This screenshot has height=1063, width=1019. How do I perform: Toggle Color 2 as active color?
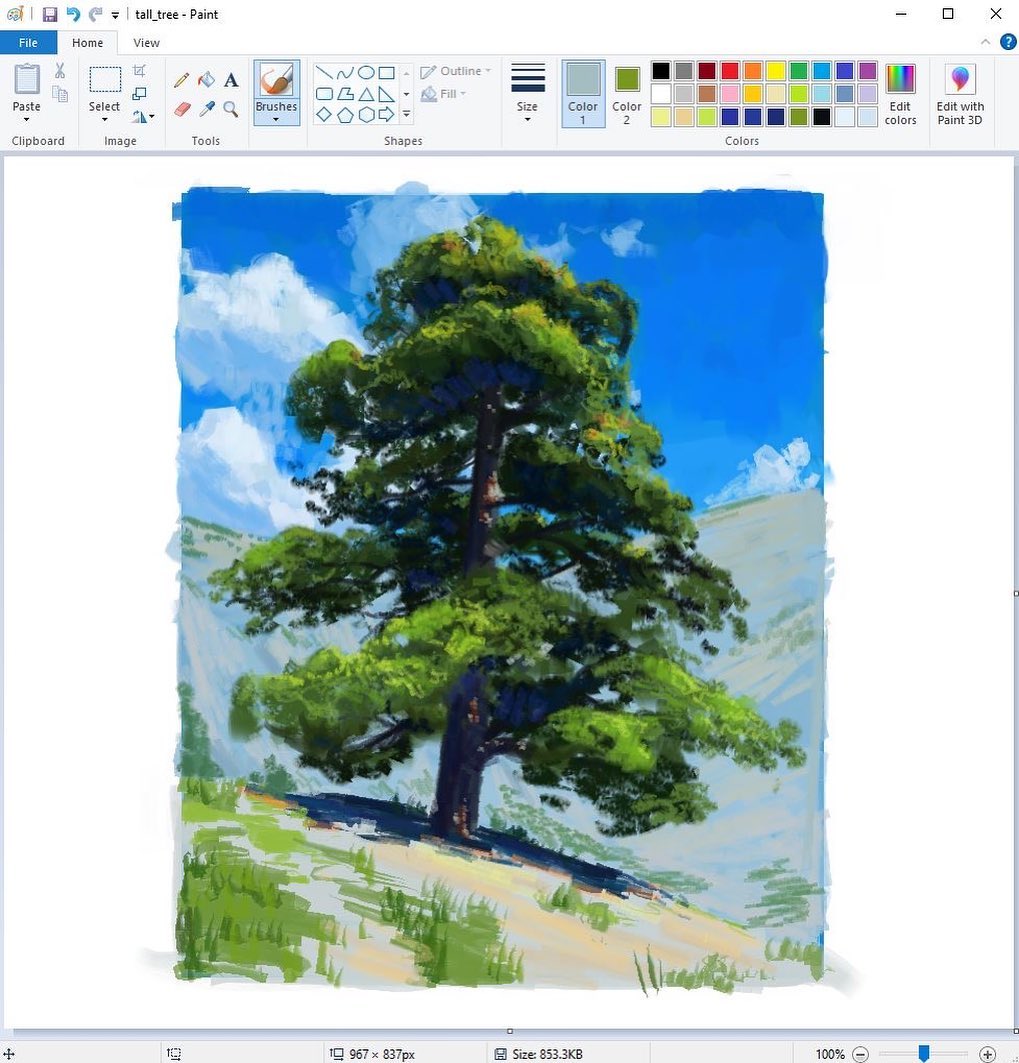coord(626,94)
